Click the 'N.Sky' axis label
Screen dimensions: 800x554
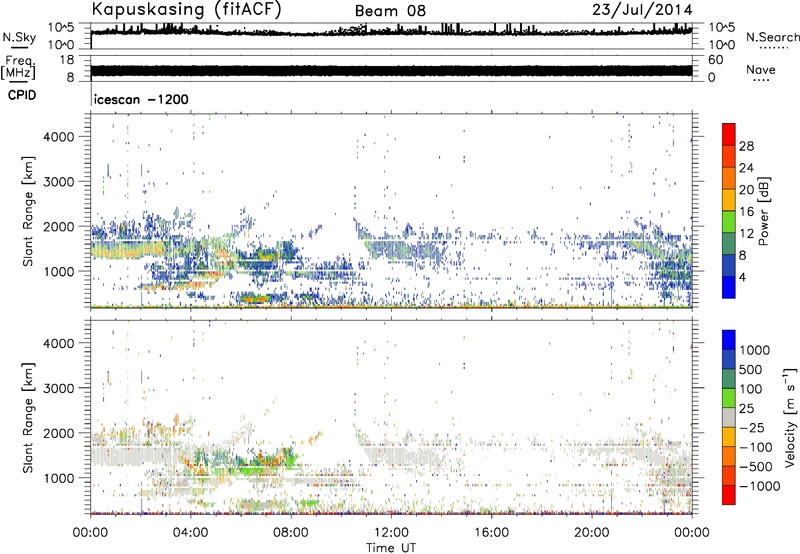(x=19, y=37)
